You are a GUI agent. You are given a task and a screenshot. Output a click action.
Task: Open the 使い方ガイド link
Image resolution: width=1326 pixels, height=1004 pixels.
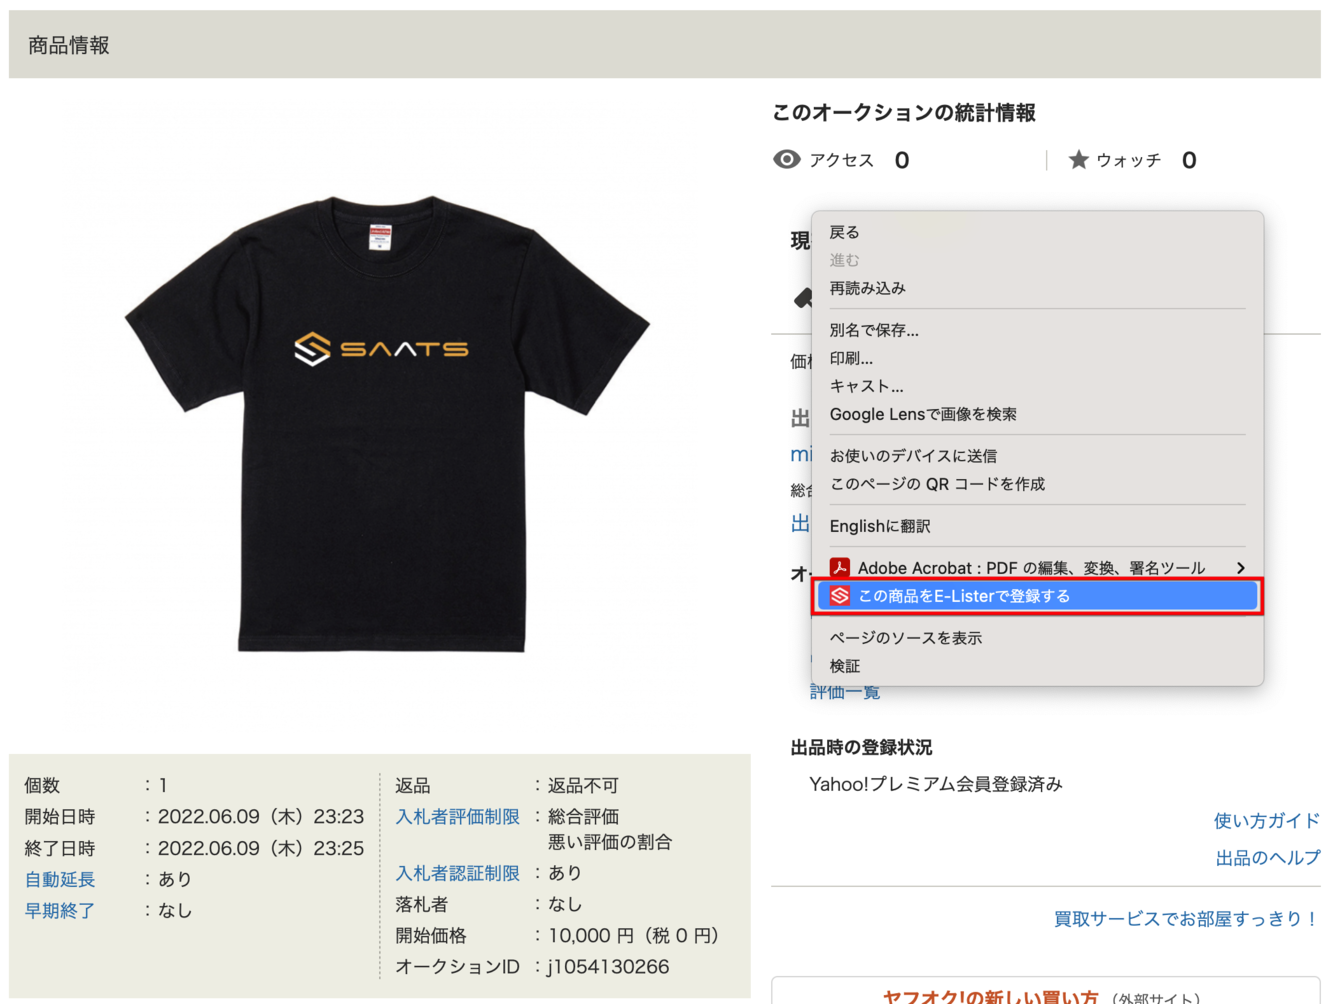pyautogui.click(x=1266, y=821)
